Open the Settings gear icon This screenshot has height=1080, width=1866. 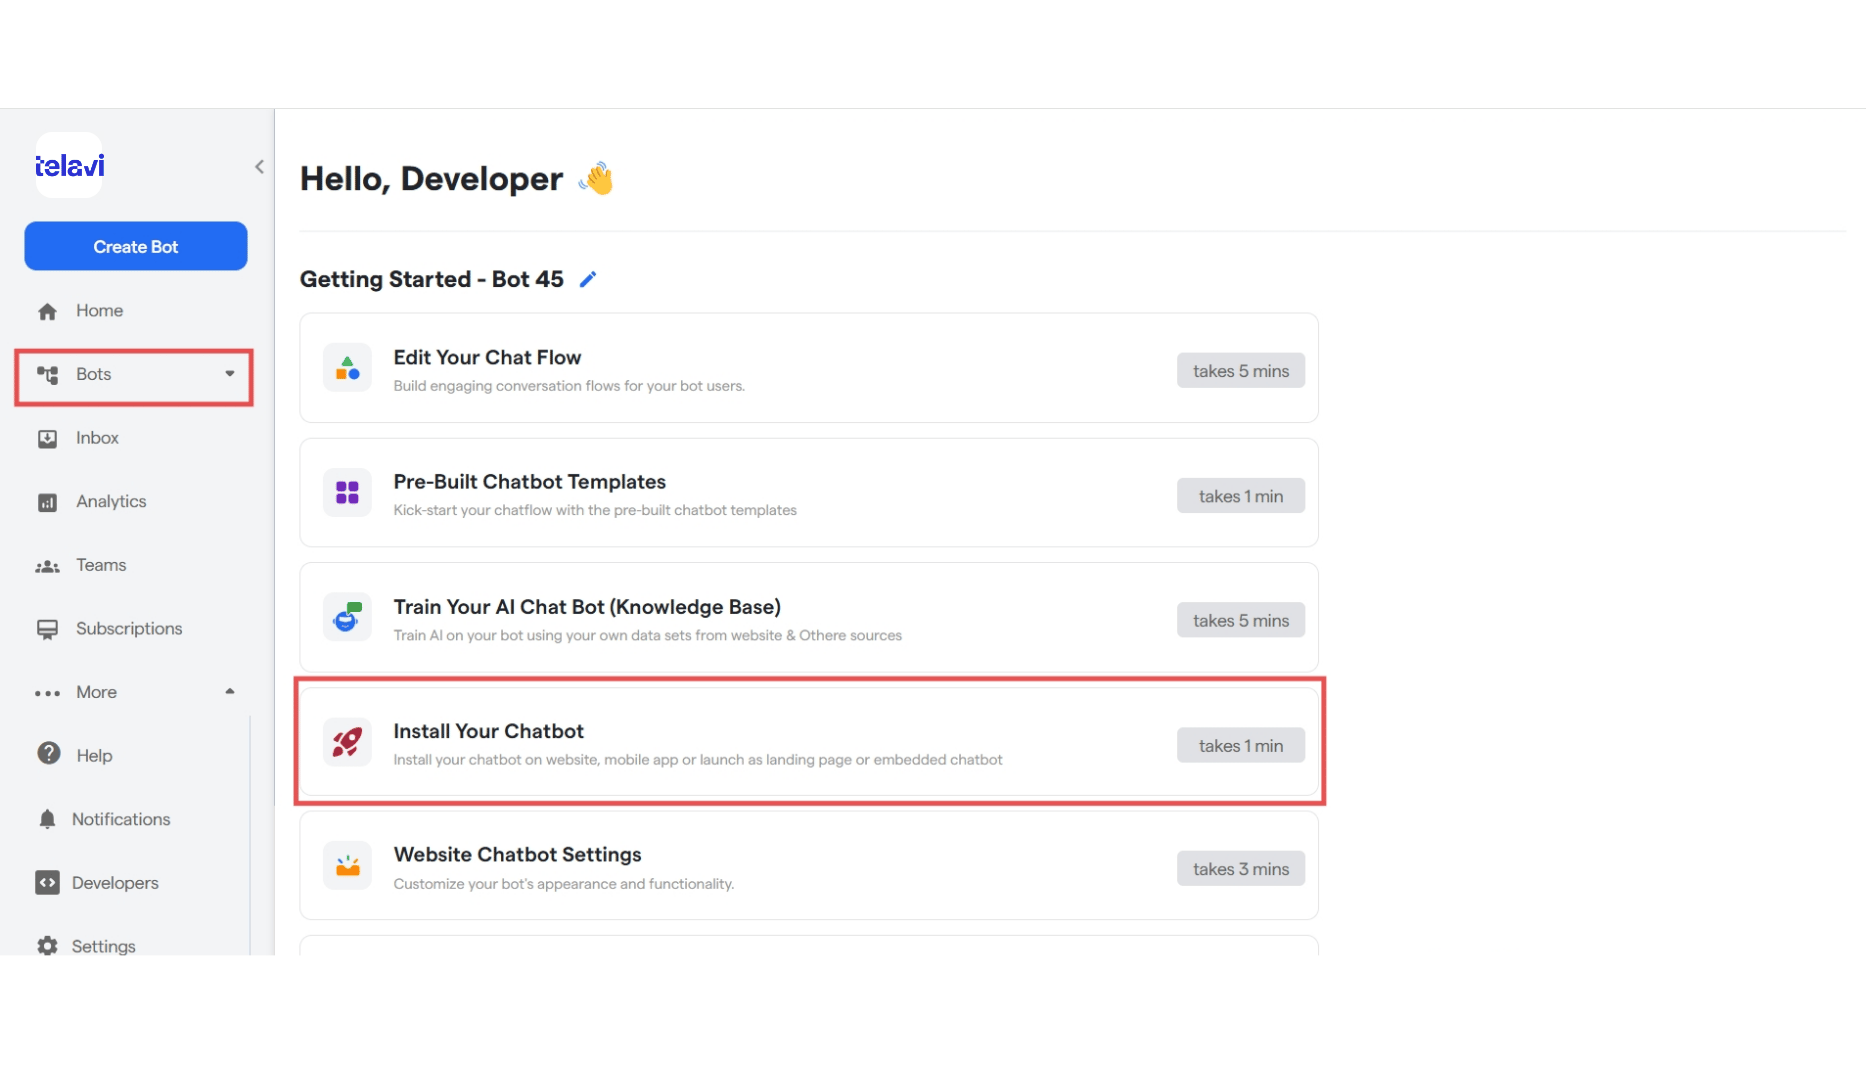(x=47, y=945)
